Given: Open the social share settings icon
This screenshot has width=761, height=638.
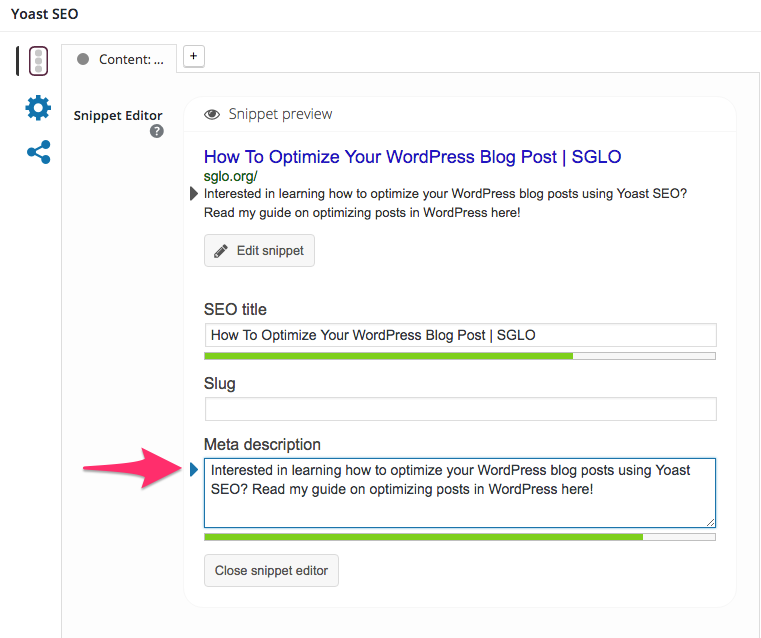Looking at the screenshot, I should pos(39,152).
